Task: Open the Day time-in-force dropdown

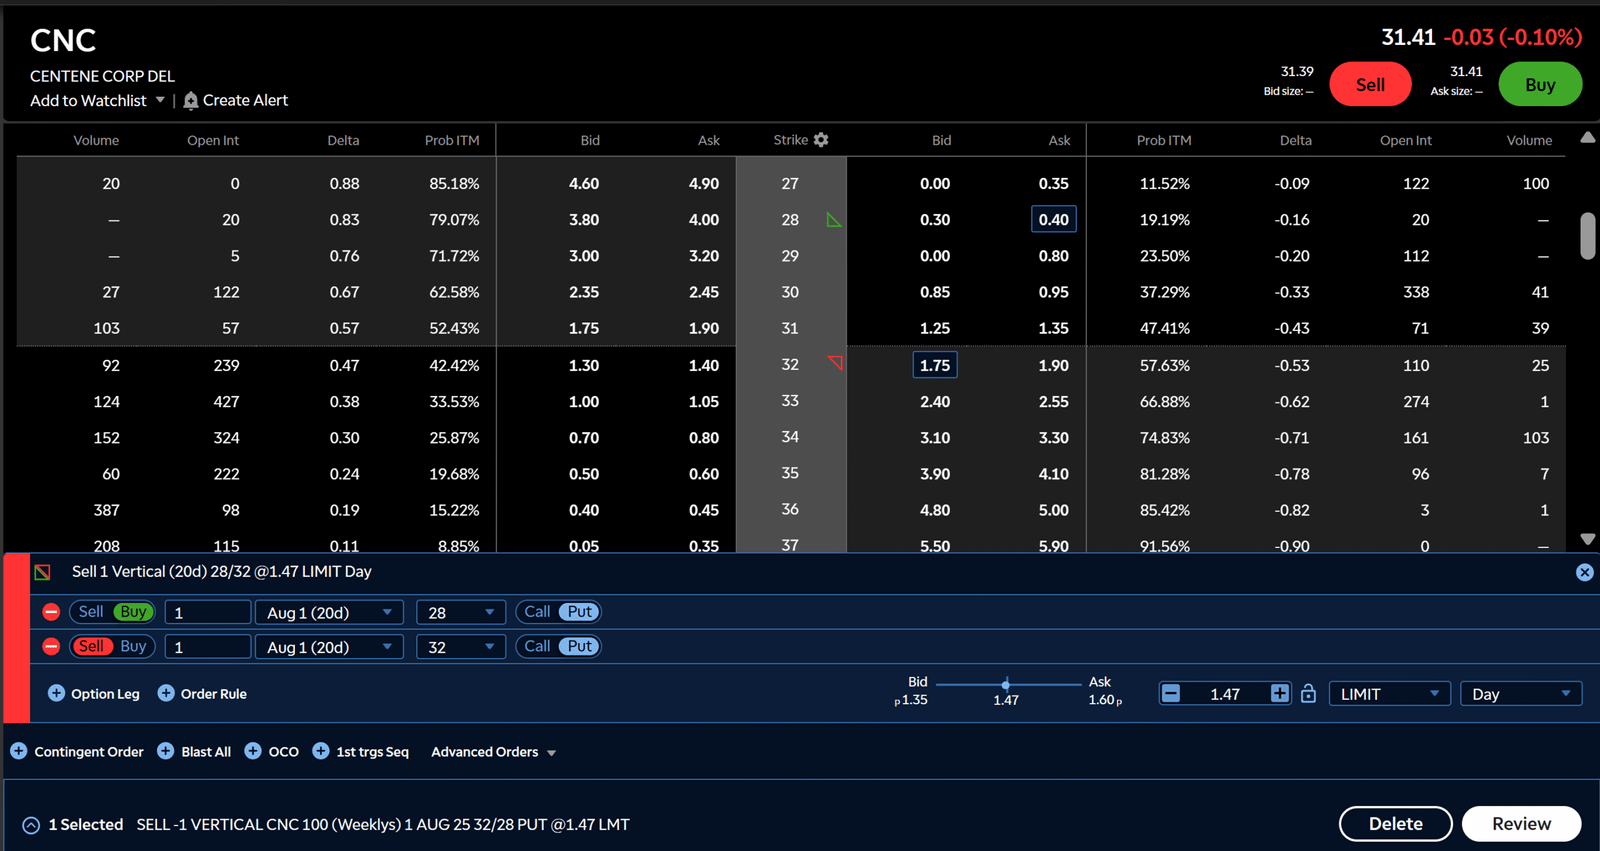Action: coord(1521,694)
